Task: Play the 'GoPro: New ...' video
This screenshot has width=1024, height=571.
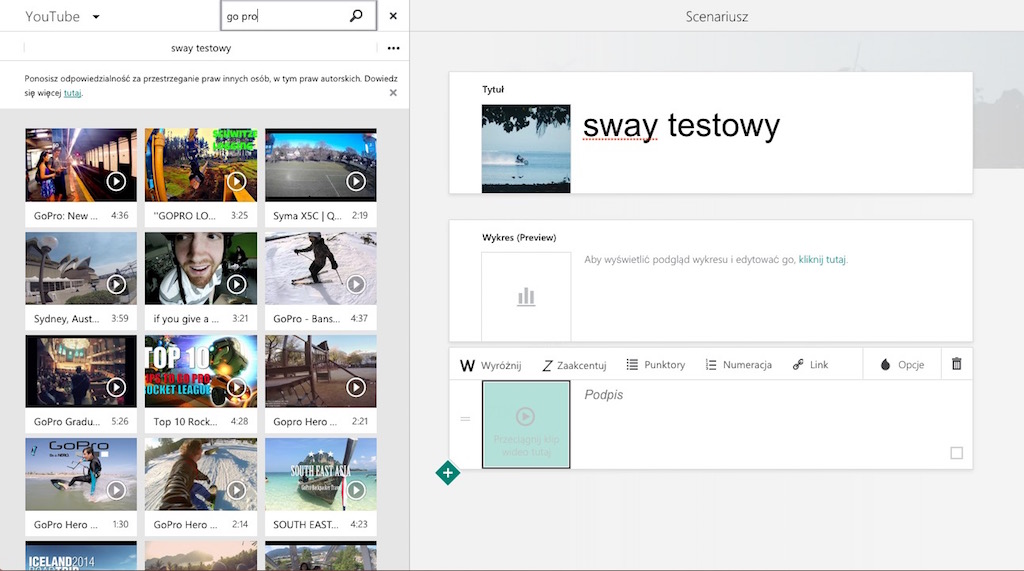Action: pos(116,181)
